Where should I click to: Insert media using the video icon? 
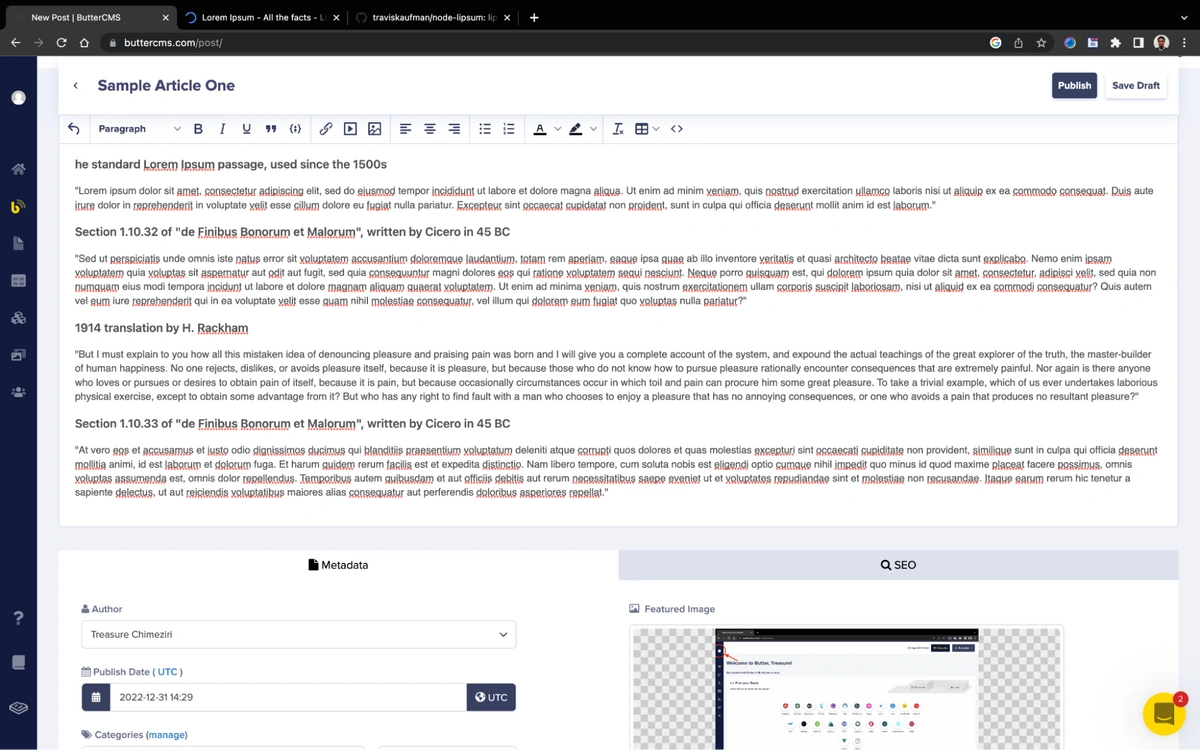coord(350,129)
